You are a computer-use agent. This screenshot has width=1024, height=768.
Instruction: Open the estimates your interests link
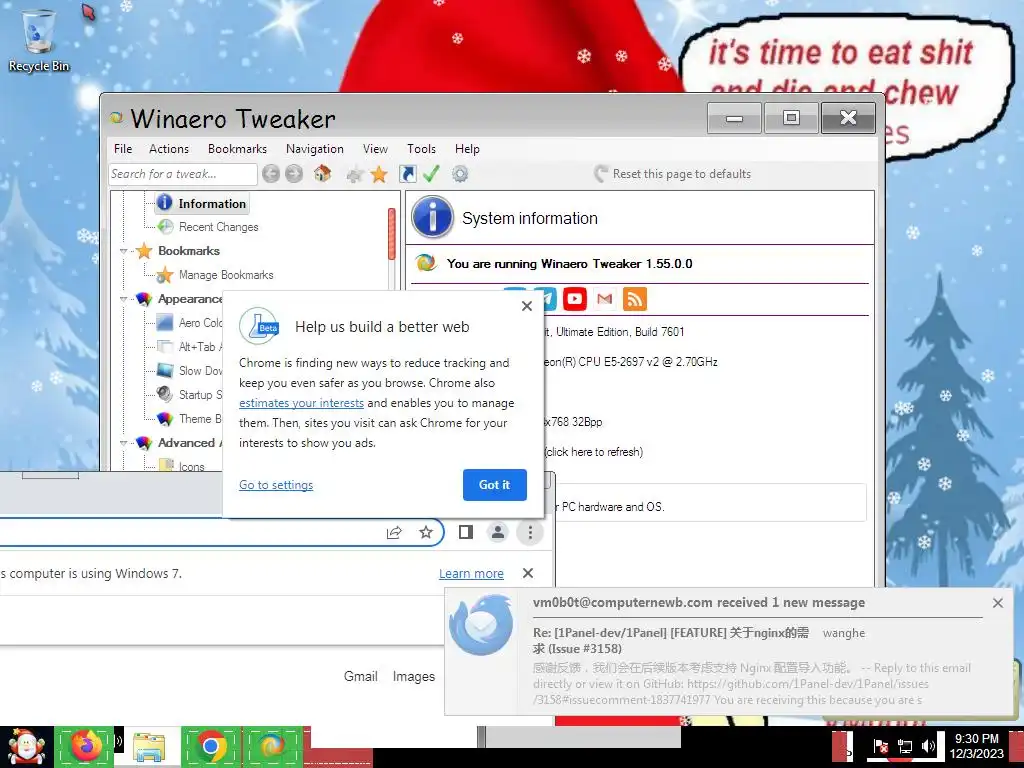pos(301,403)
